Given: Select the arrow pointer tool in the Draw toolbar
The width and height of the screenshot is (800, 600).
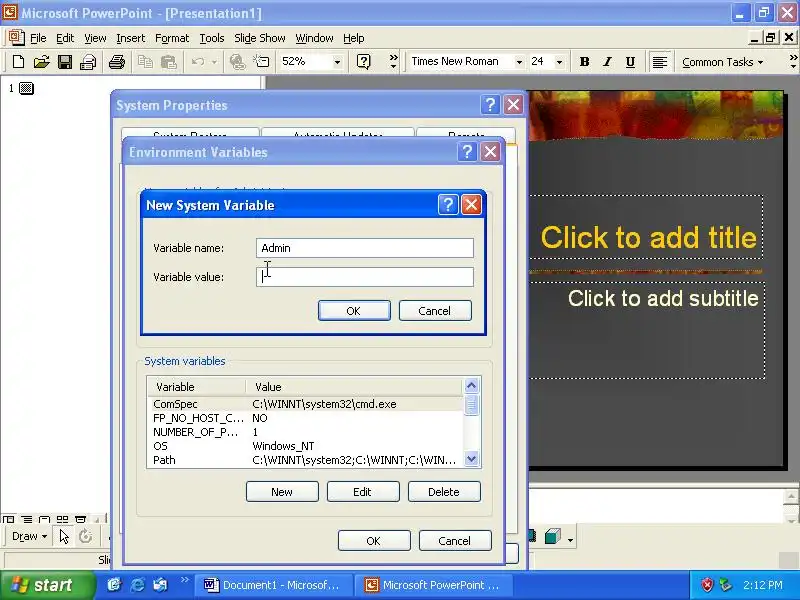Looking at the screenshot, I should 64,536.
